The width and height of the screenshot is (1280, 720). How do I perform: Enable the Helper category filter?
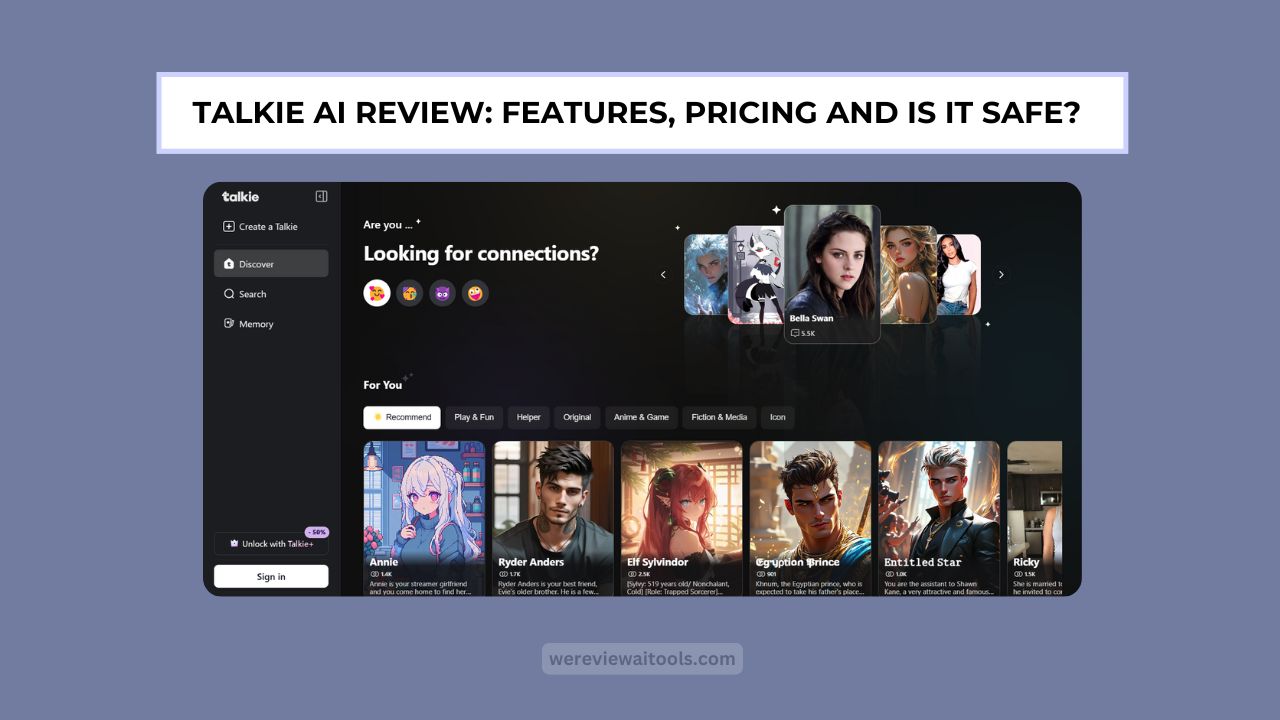point(529,417)
